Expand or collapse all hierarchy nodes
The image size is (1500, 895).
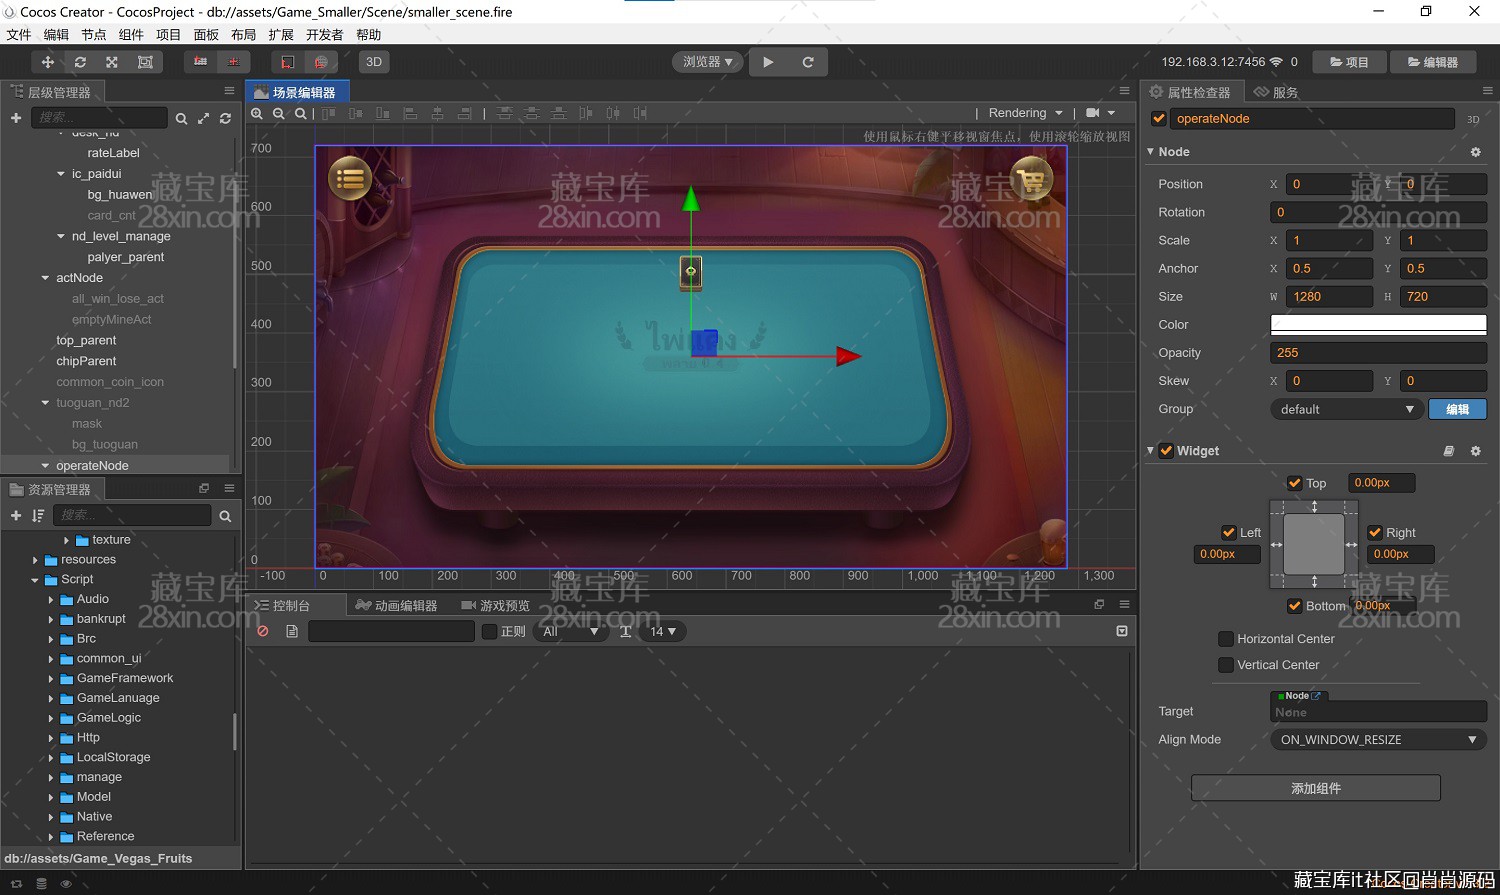click(203, 118)
